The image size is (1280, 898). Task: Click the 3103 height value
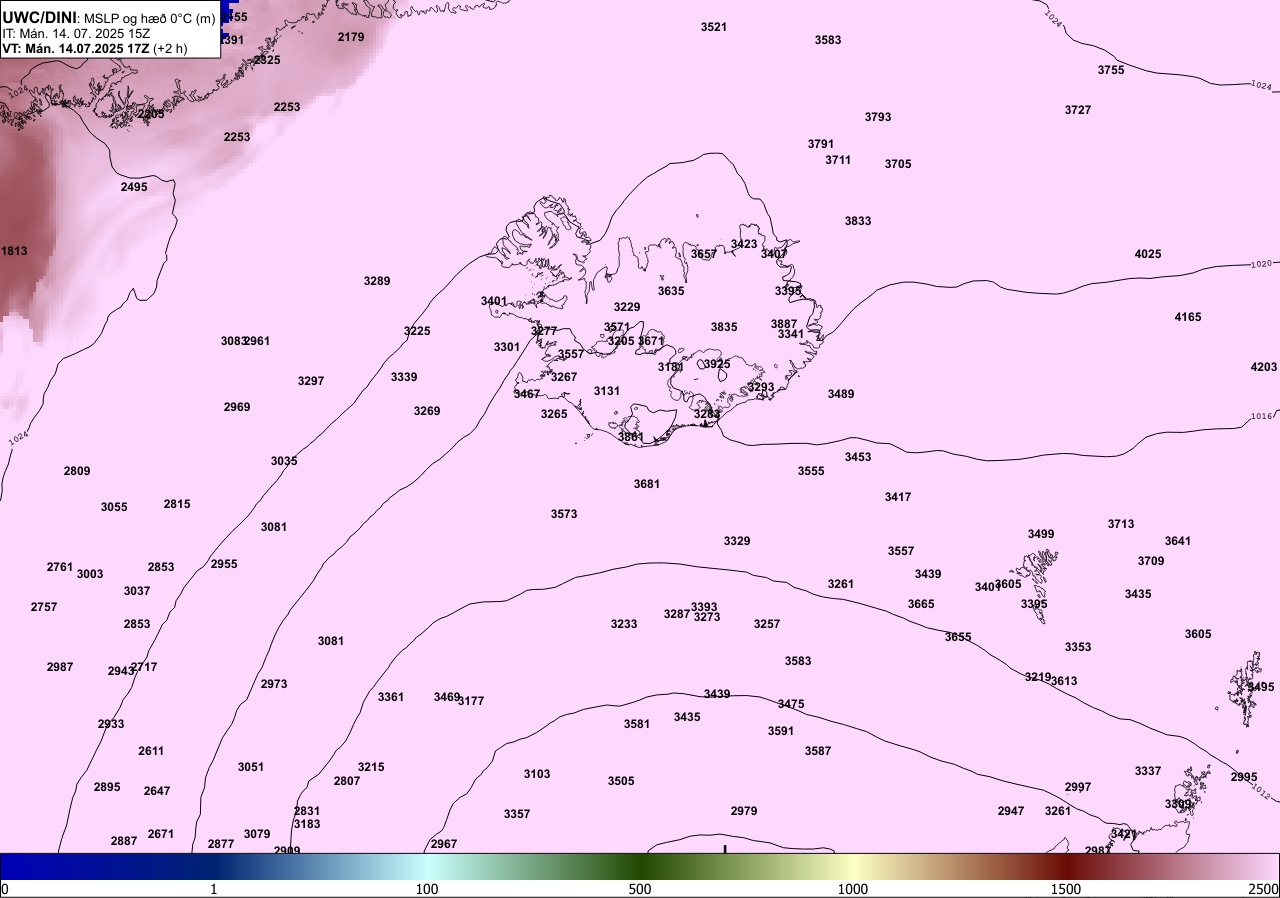(x=537, y=774)
